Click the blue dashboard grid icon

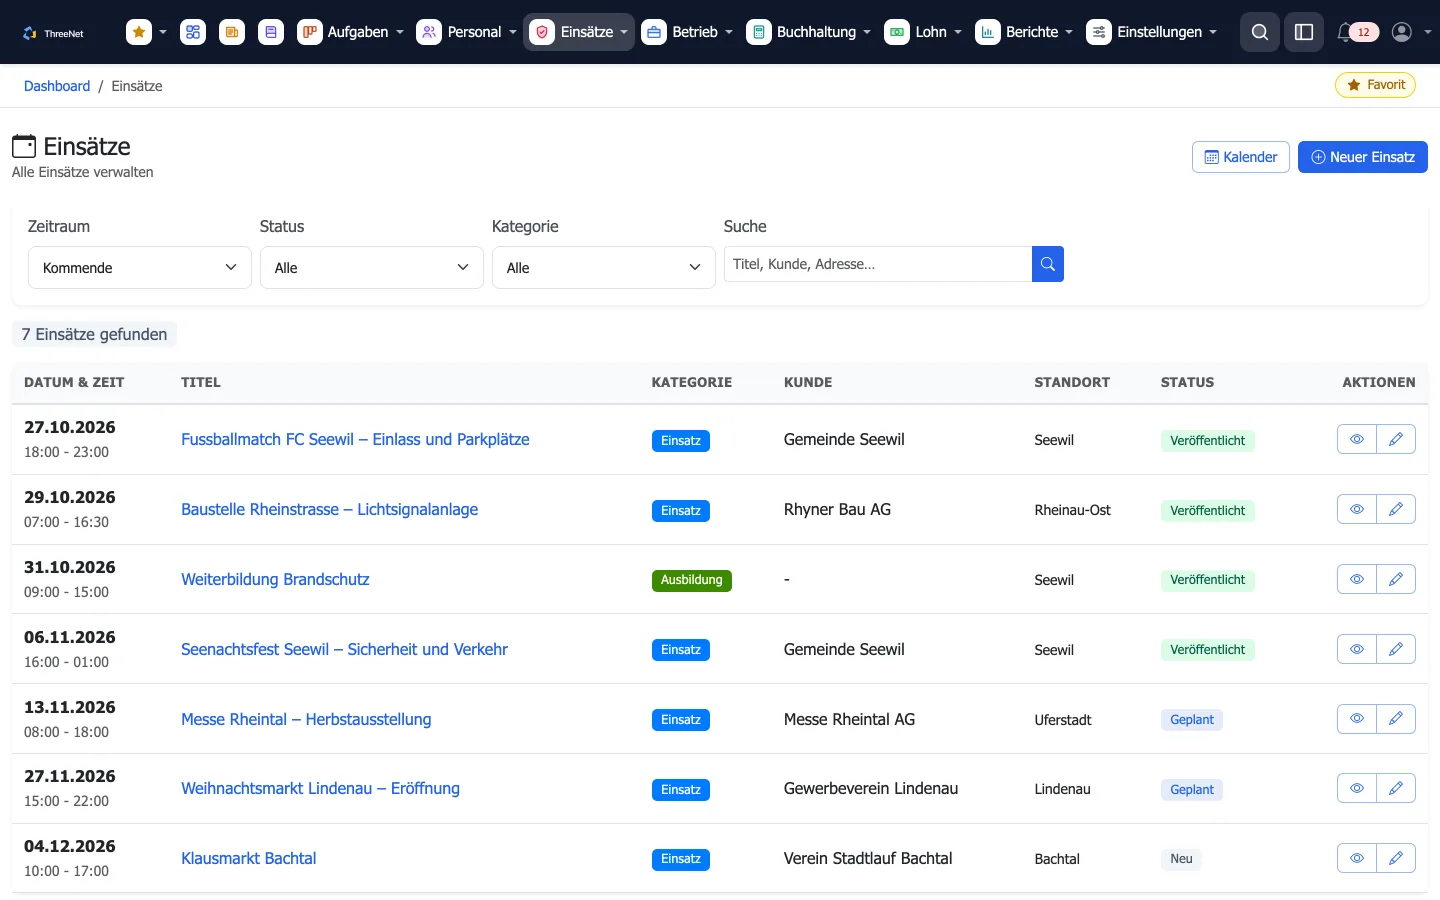[193, 32]
